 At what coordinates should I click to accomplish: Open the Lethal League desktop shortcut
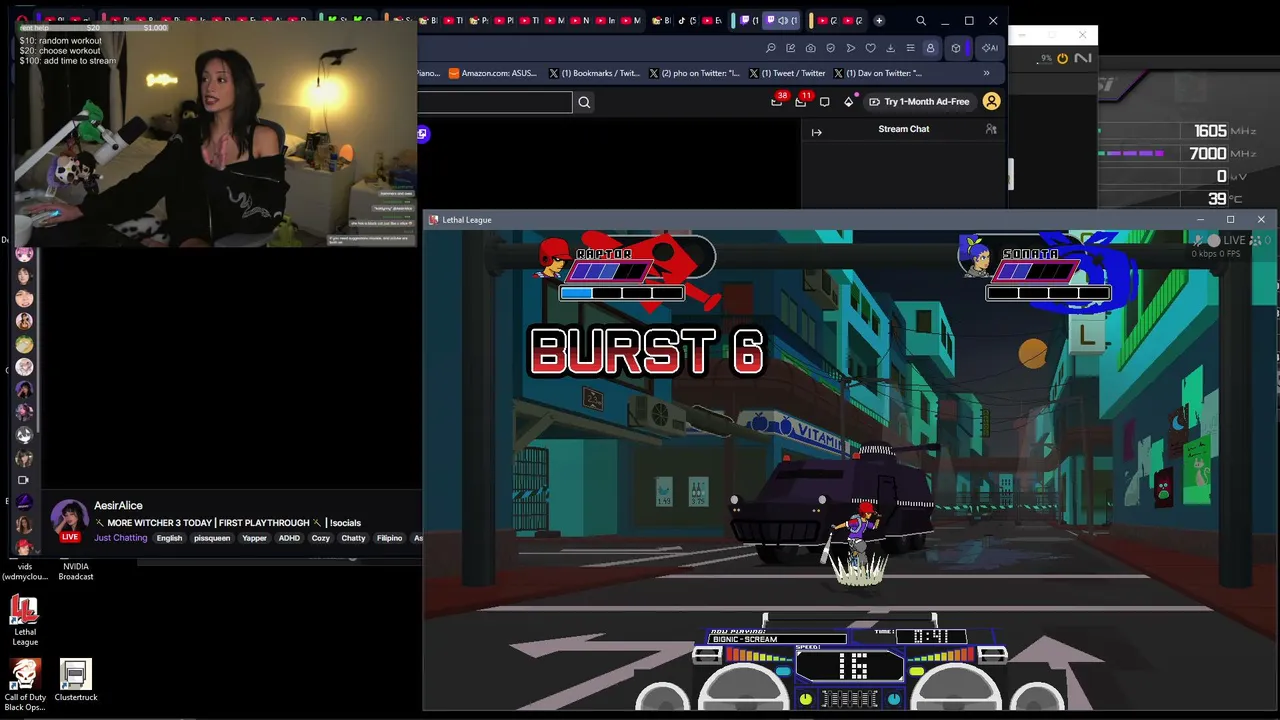[x=25, y=621]
